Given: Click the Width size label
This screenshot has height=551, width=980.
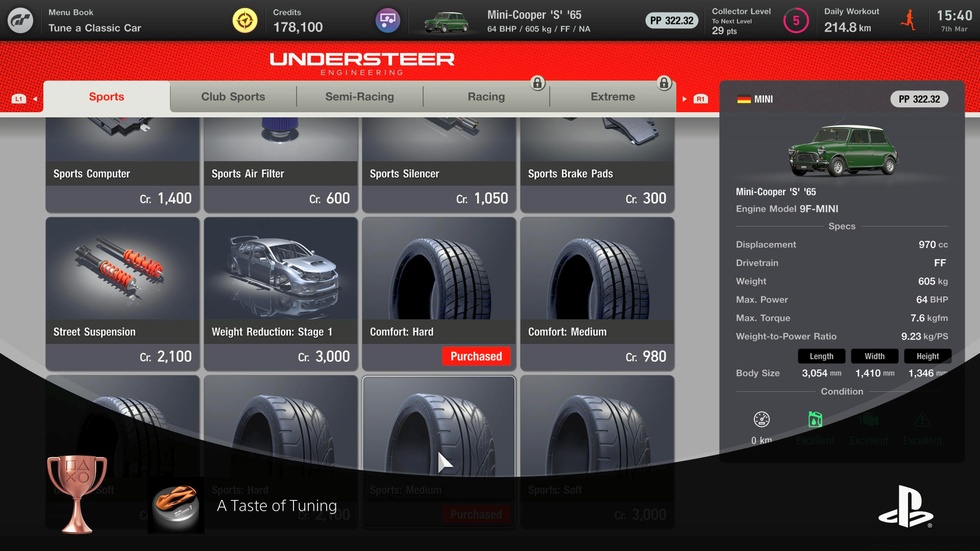Looking at the screenshot, I should click(874, 356).
